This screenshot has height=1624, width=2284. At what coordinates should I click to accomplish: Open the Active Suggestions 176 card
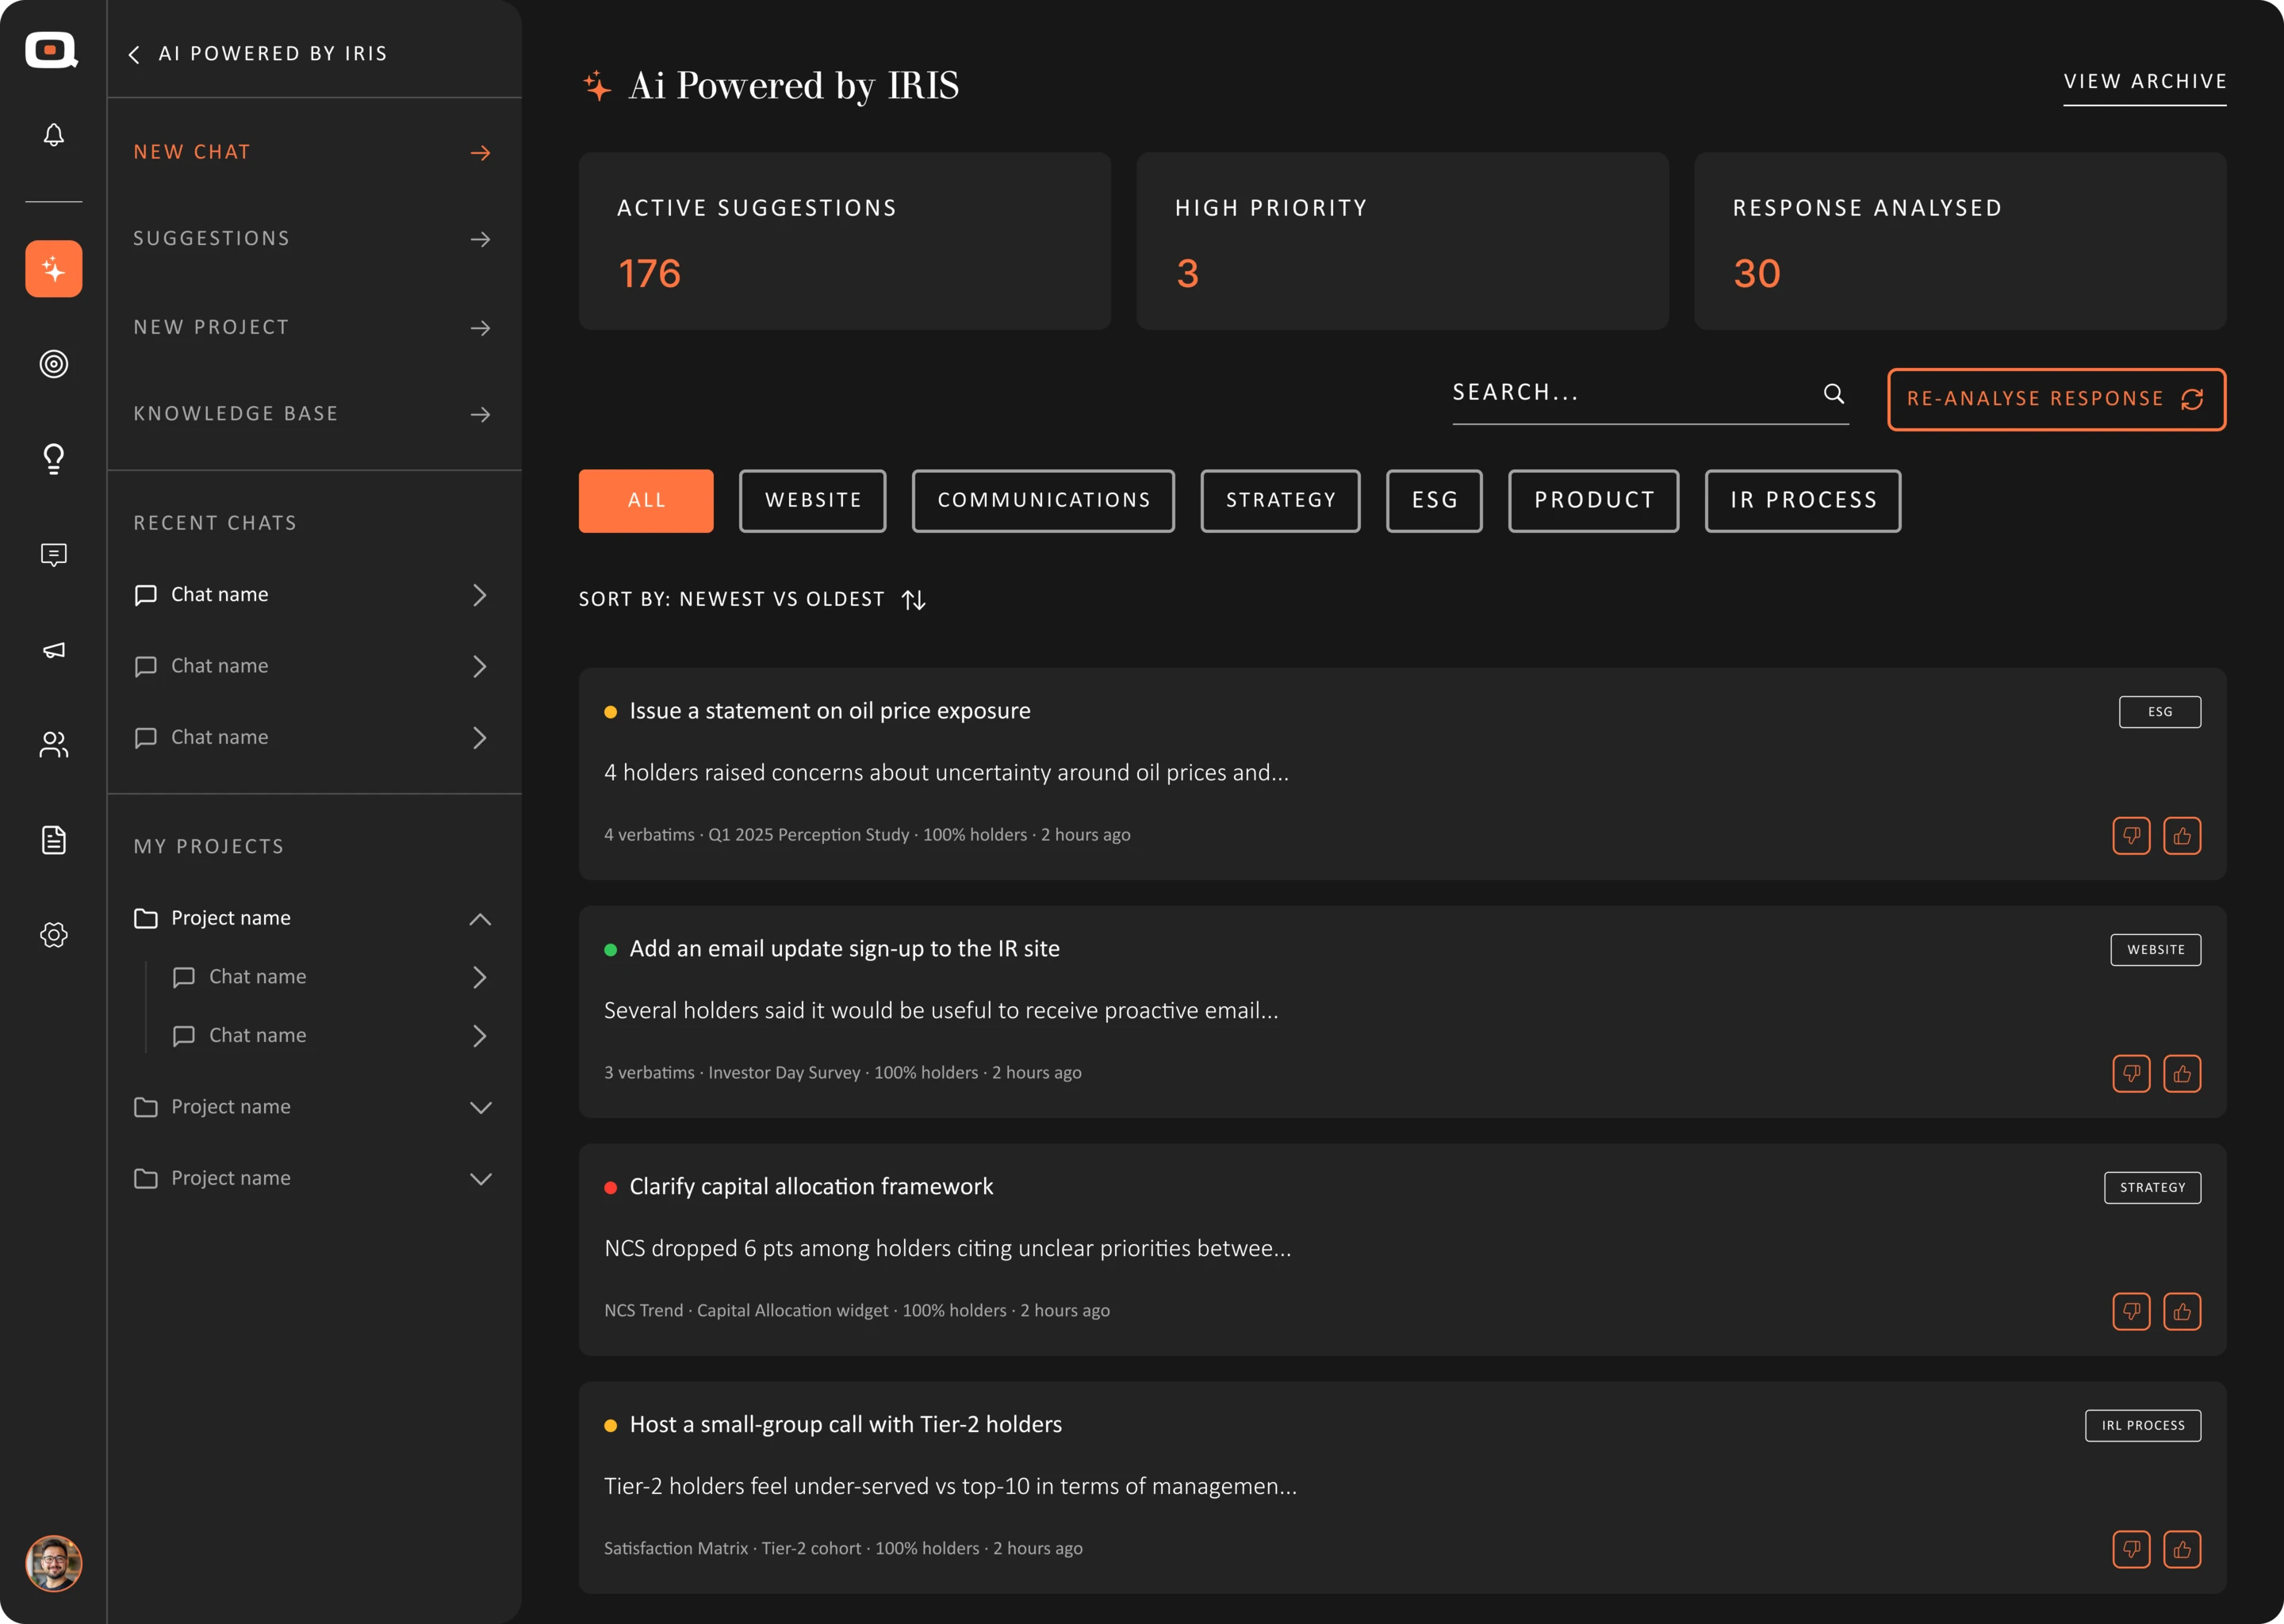(844, 241)
